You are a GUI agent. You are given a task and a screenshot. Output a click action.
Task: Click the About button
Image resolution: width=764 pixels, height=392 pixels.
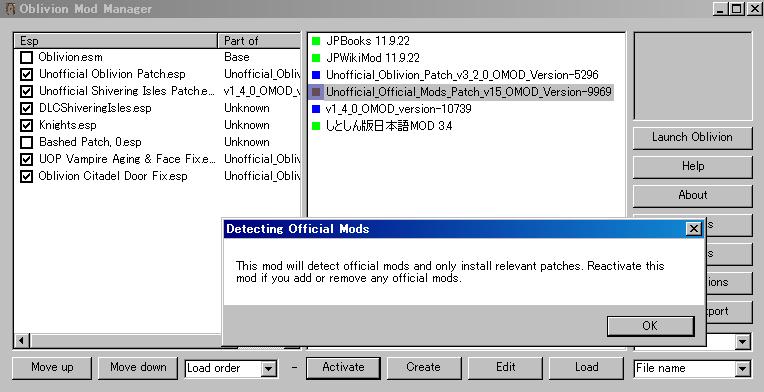[692, 195]
